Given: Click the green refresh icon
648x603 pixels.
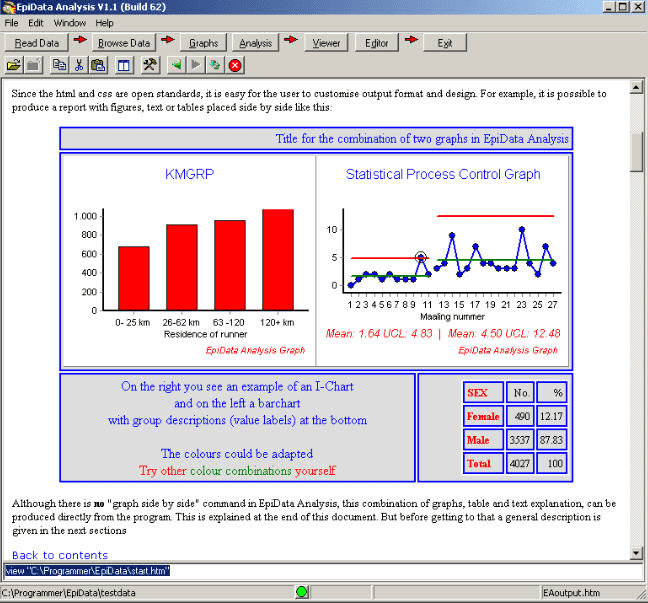Looking at the screenshot, I should [215, 65].
